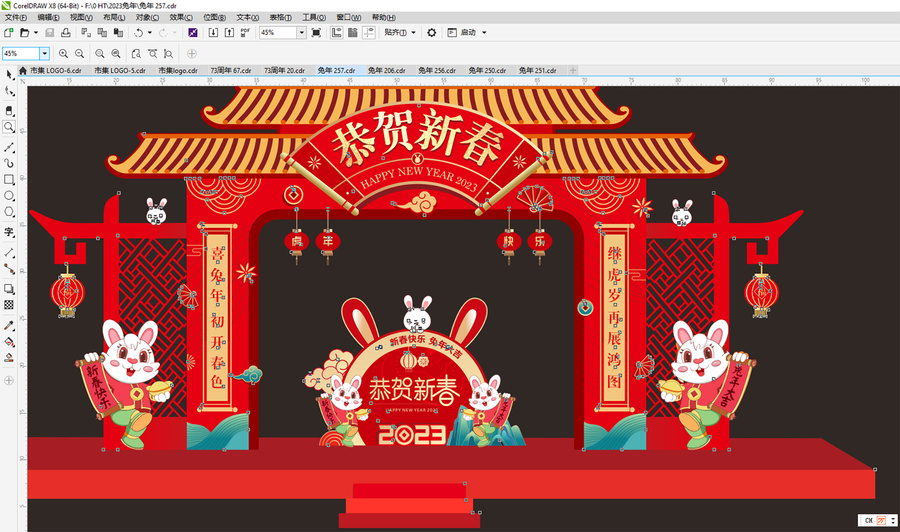Screen dimensions: 900x532
Task: Click the toolbox quick customize plus button
Action: (x=9, y=380)
